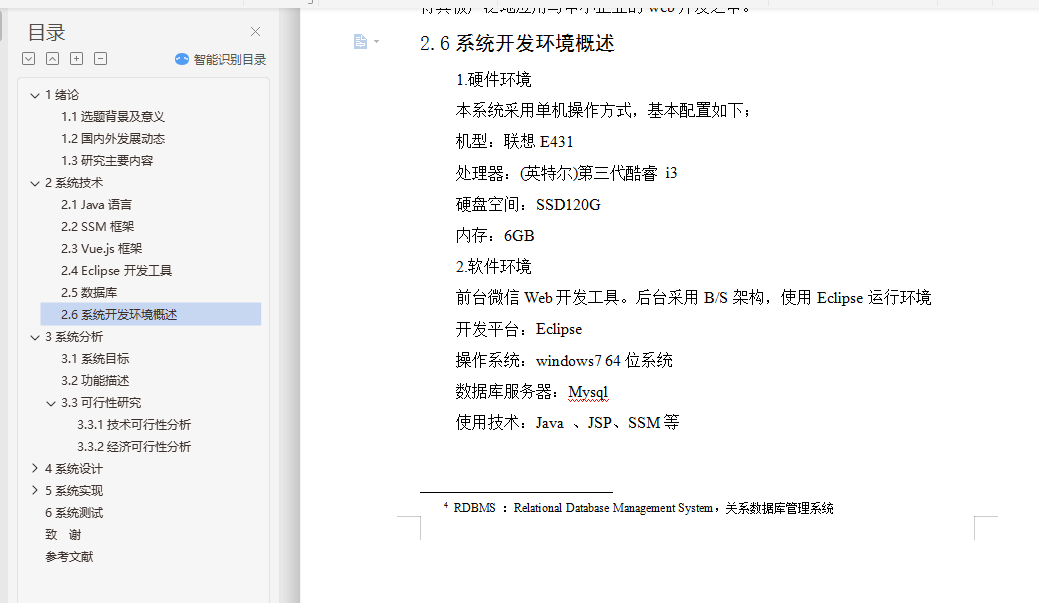Open 3.3 可行性研究 entry
The height and width of the screenshot is (603, 1039).
(x=101, y=402)
